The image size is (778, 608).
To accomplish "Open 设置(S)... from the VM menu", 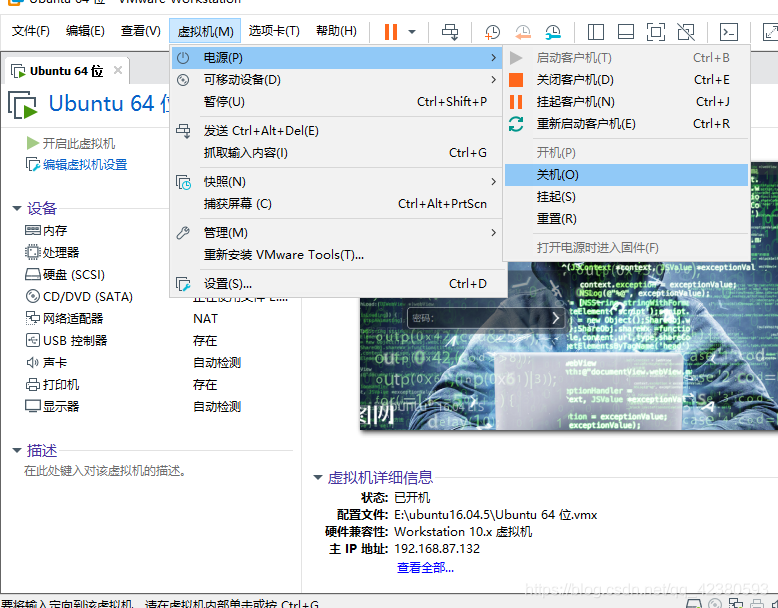I will coord(337,283).
